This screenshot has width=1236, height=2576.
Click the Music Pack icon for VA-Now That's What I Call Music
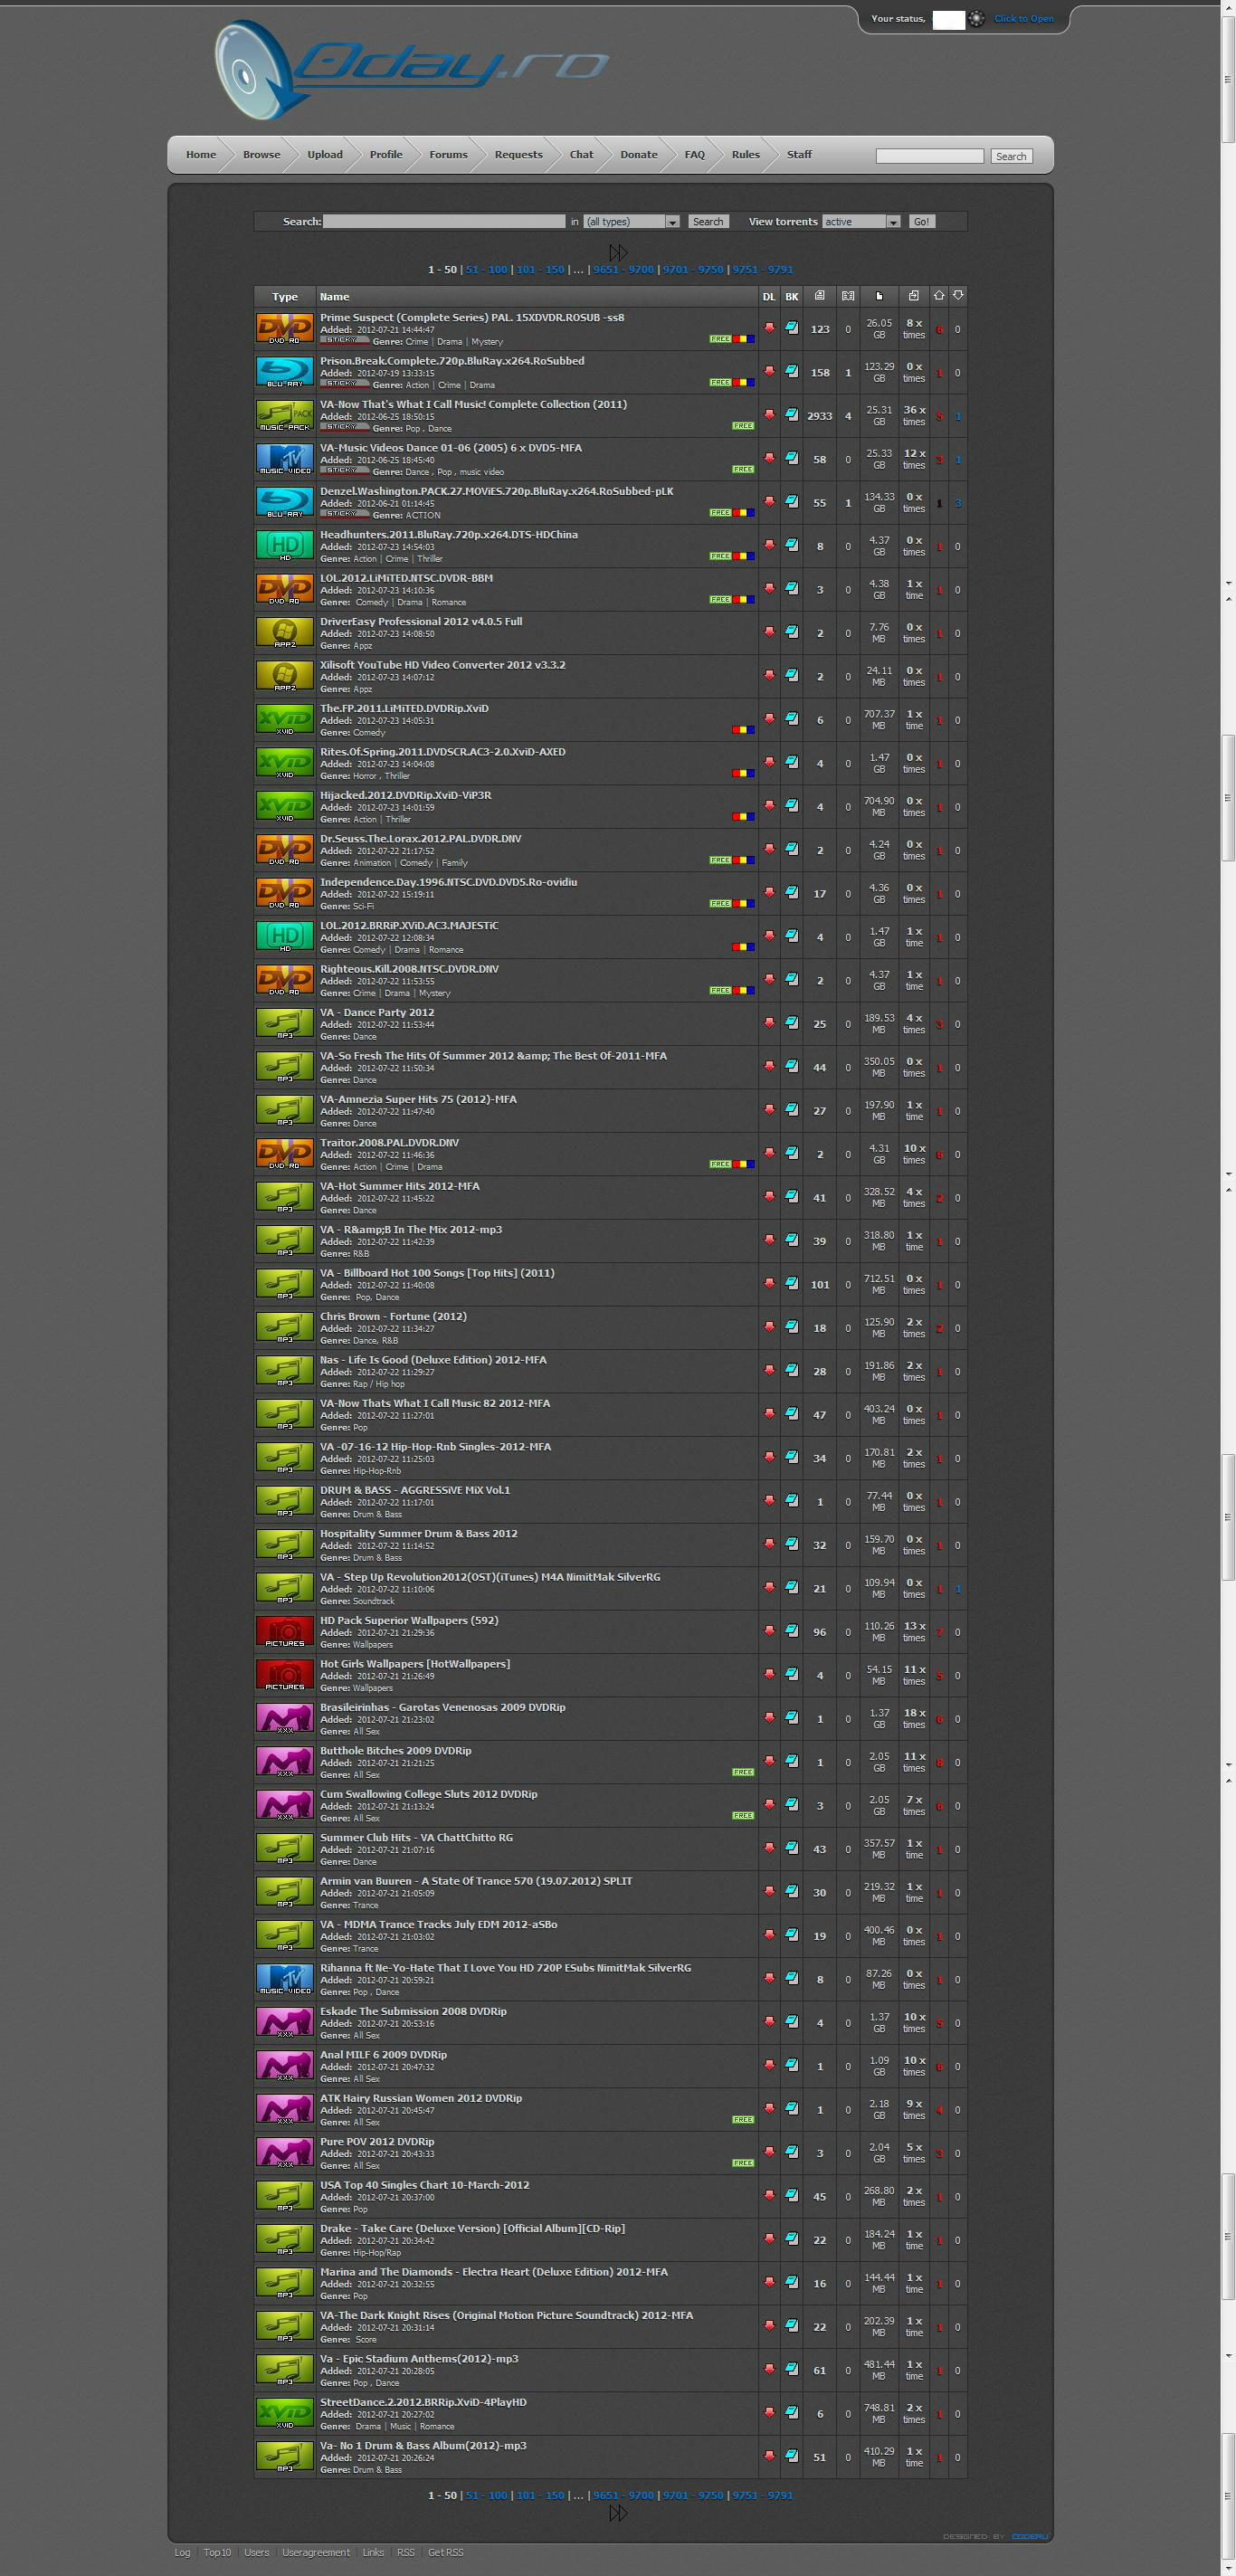[x=285, y=415]
